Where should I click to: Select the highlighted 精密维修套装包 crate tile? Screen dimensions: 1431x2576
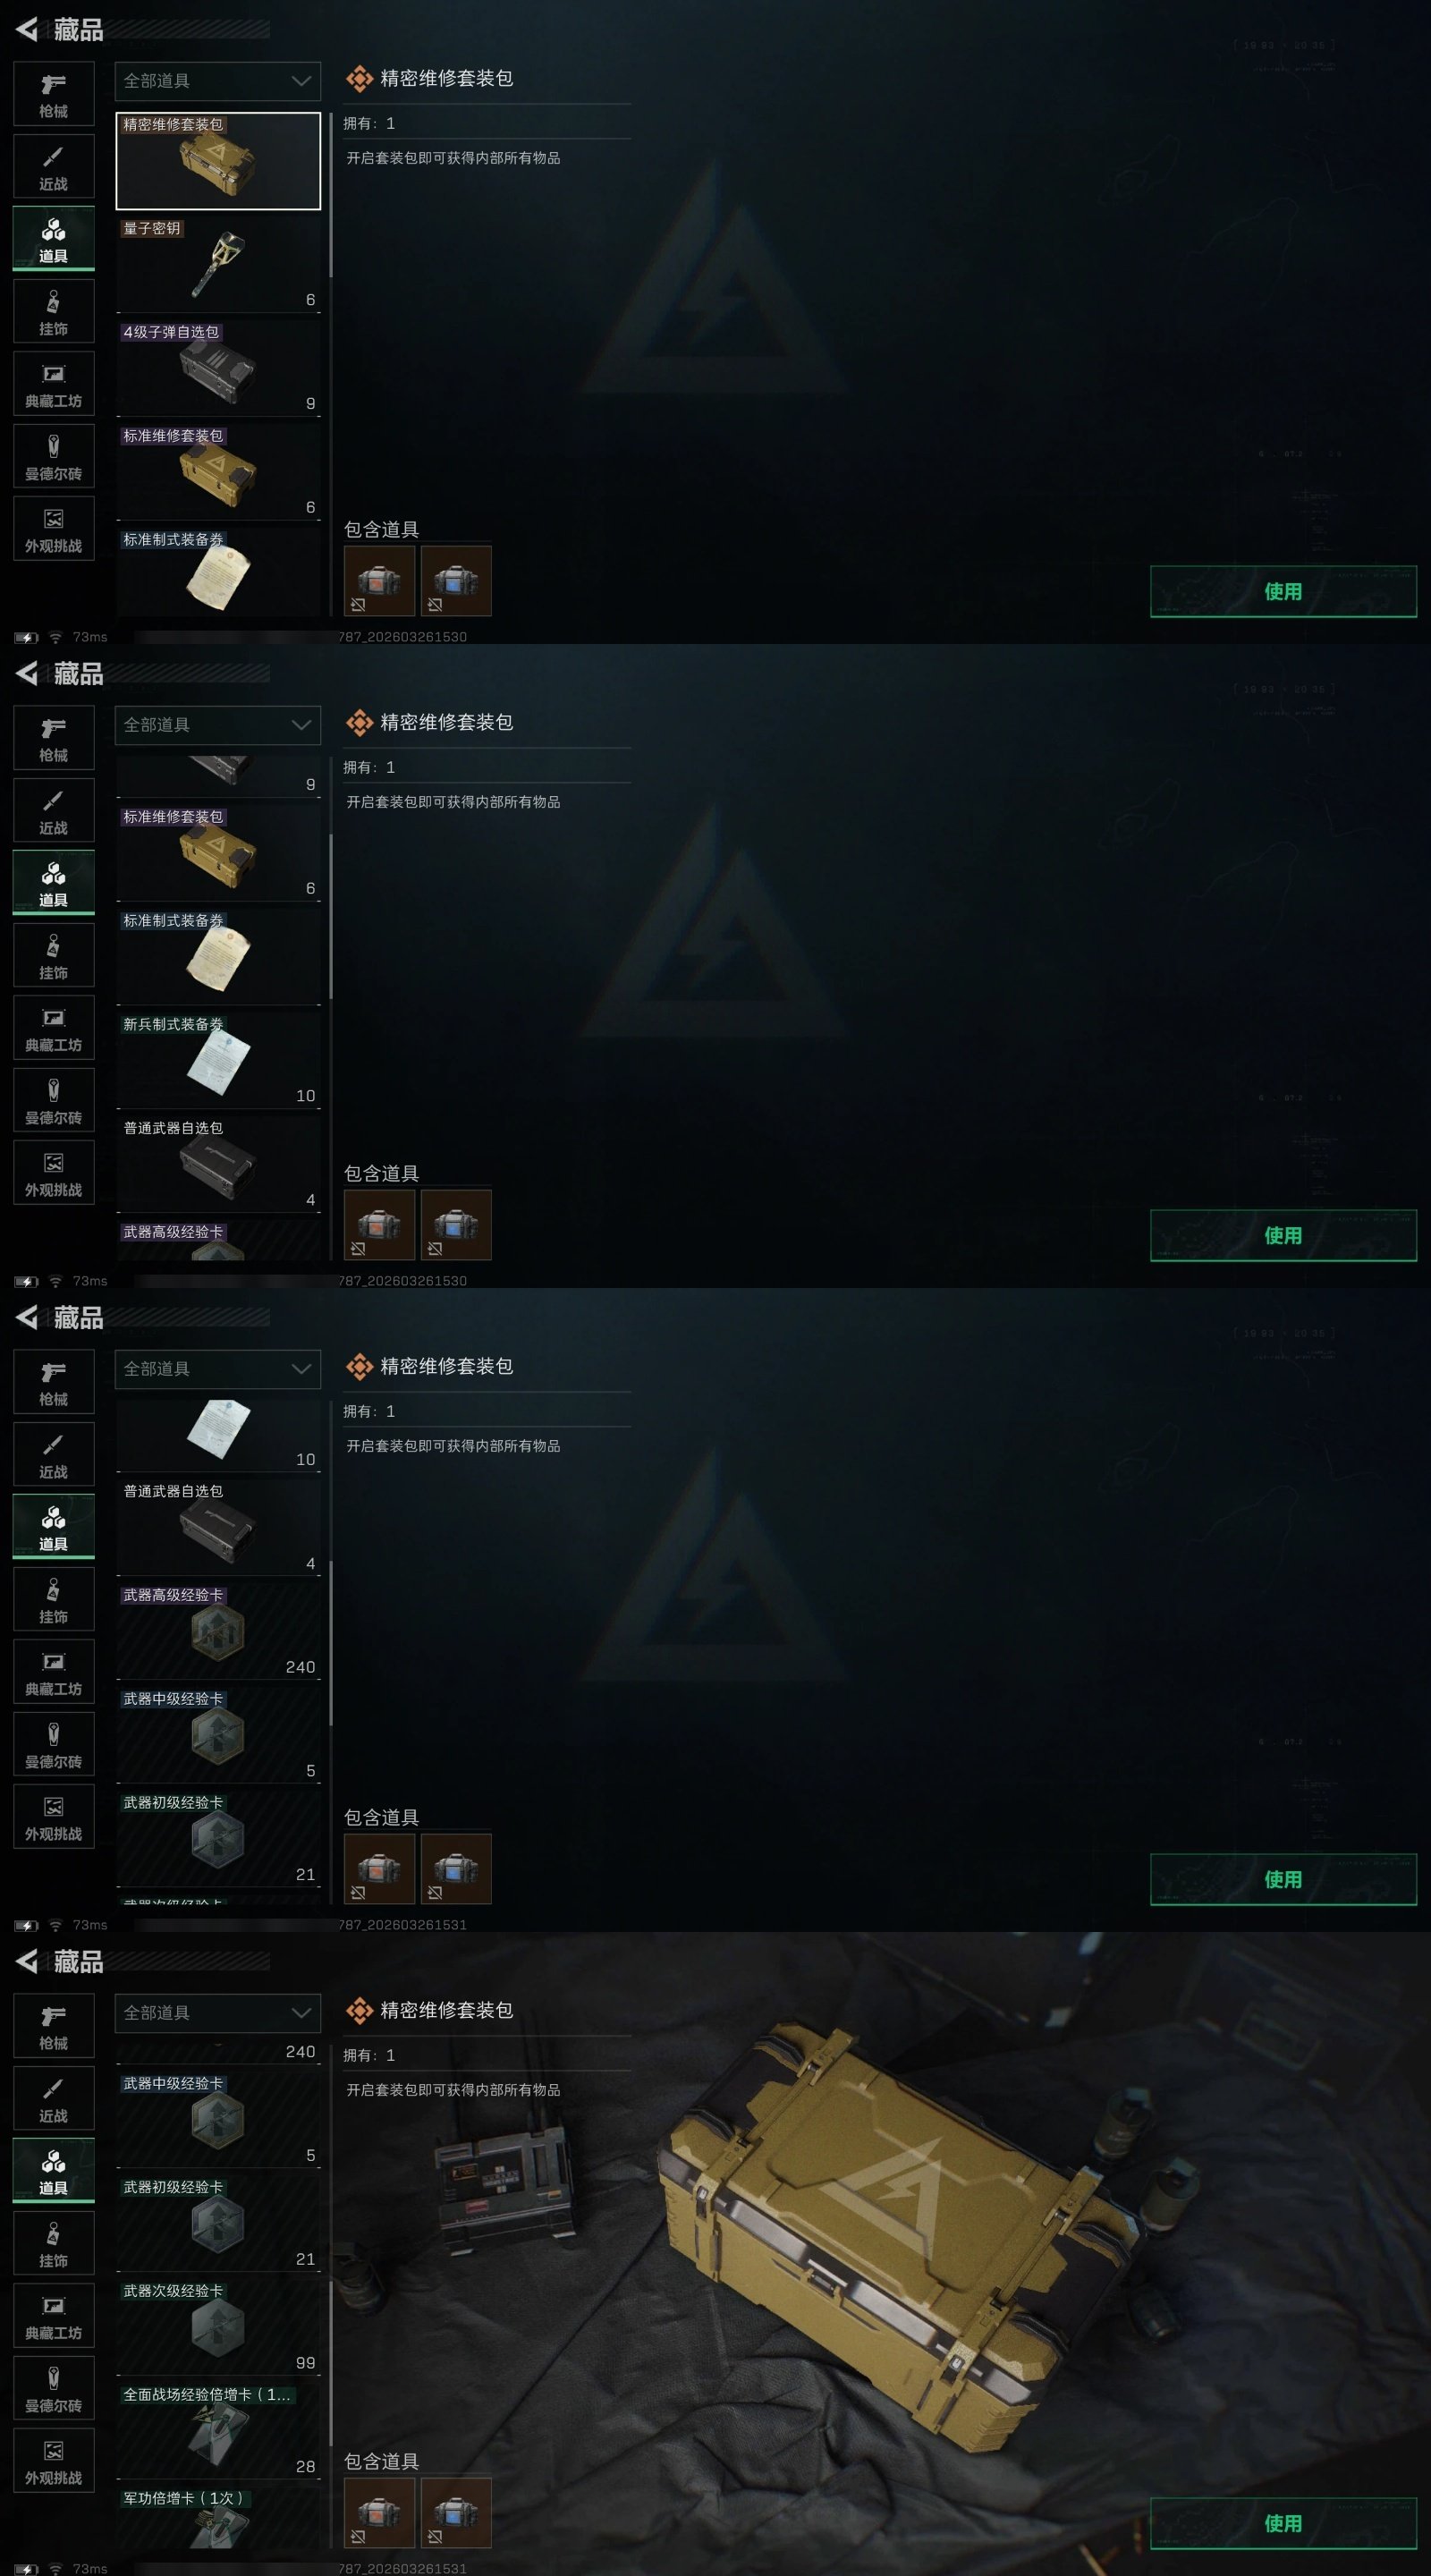click(x=218, y=160)
